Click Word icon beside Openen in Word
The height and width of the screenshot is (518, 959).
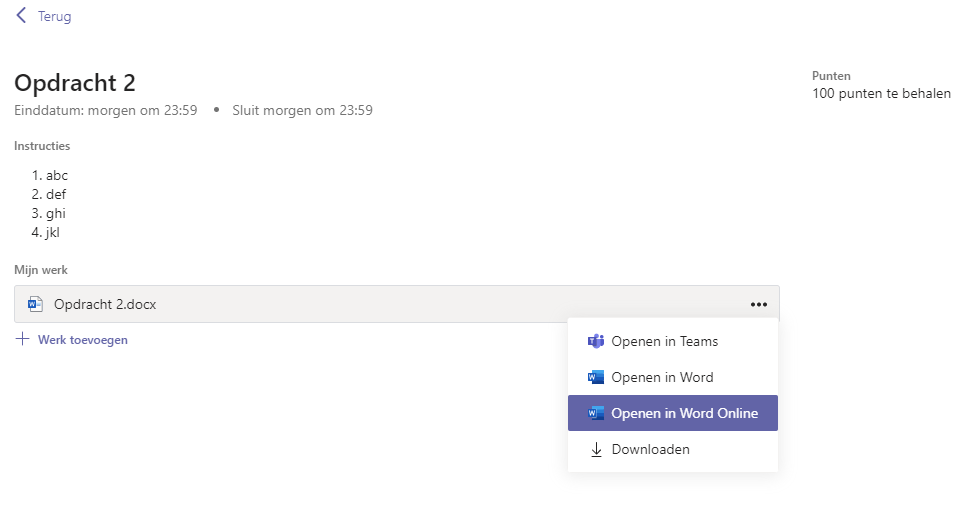(596, 377)
